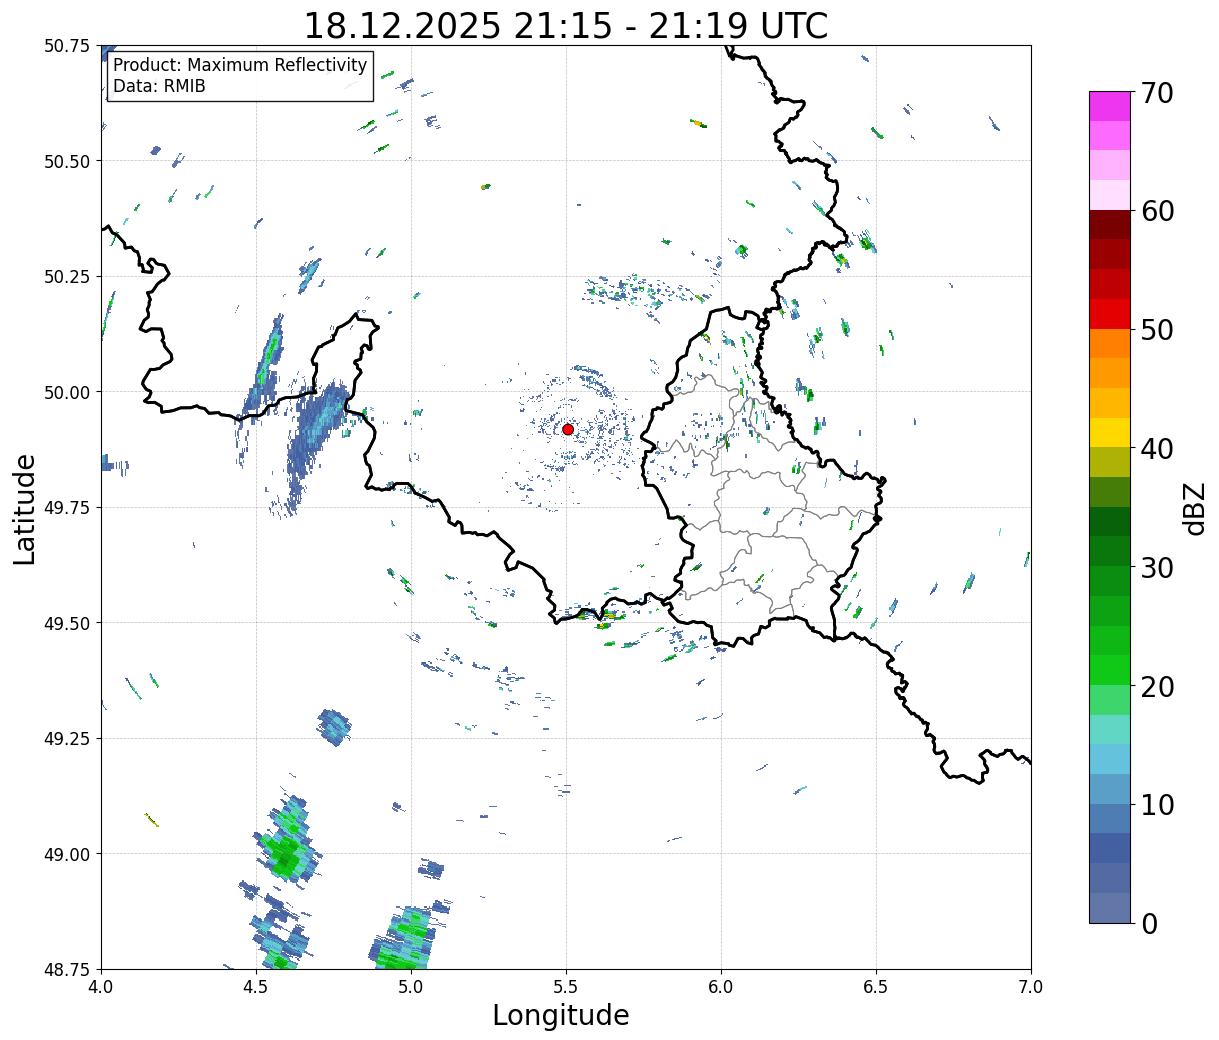Click longitude tick label 6.5
The image size is (1219, 1040).
[x=876, y=986]
